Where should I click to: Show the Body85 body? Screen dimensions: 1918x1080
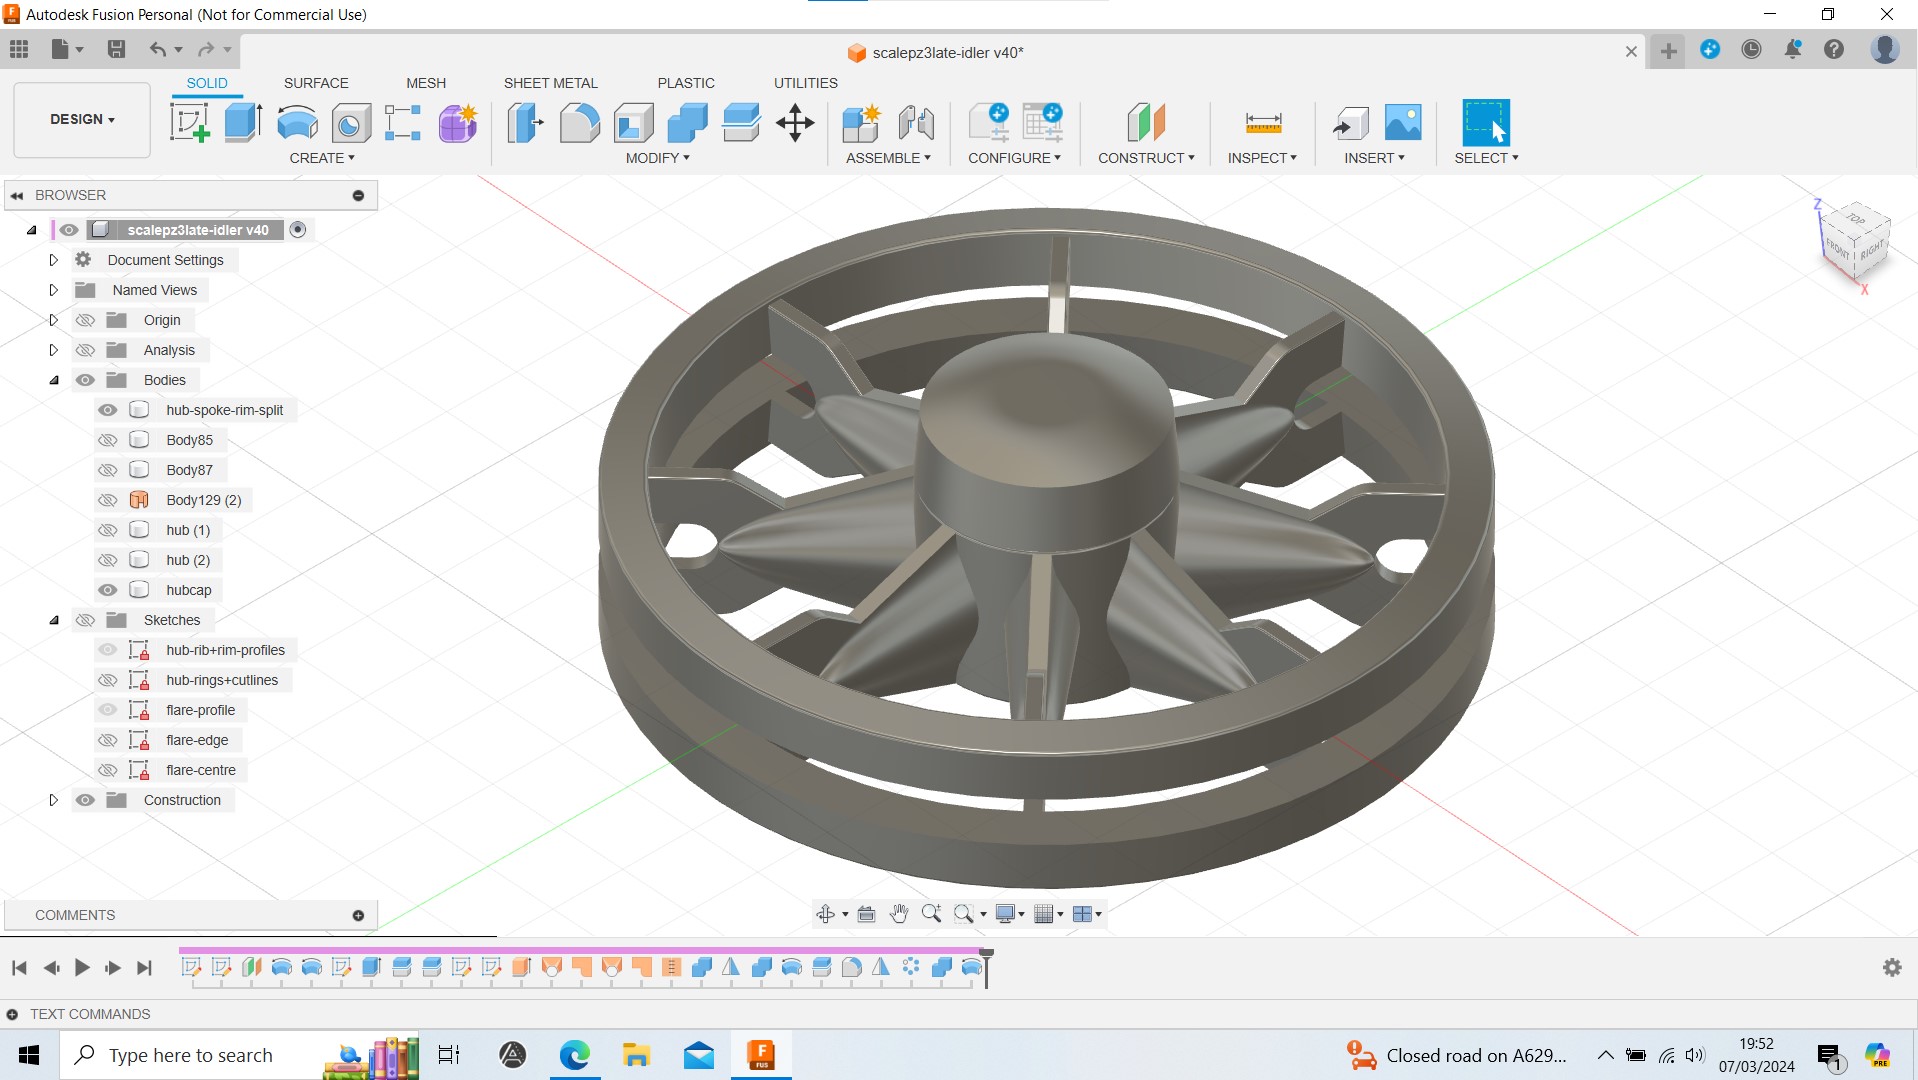coord(108,440)
